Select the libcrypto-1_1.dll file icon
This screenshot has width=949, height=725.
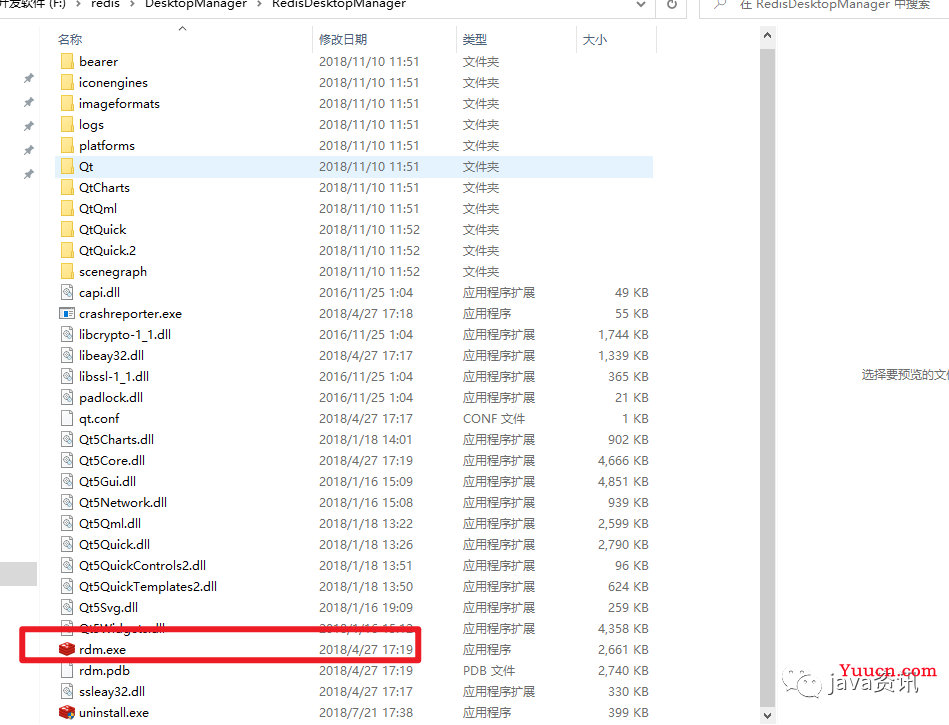(67, 334)
